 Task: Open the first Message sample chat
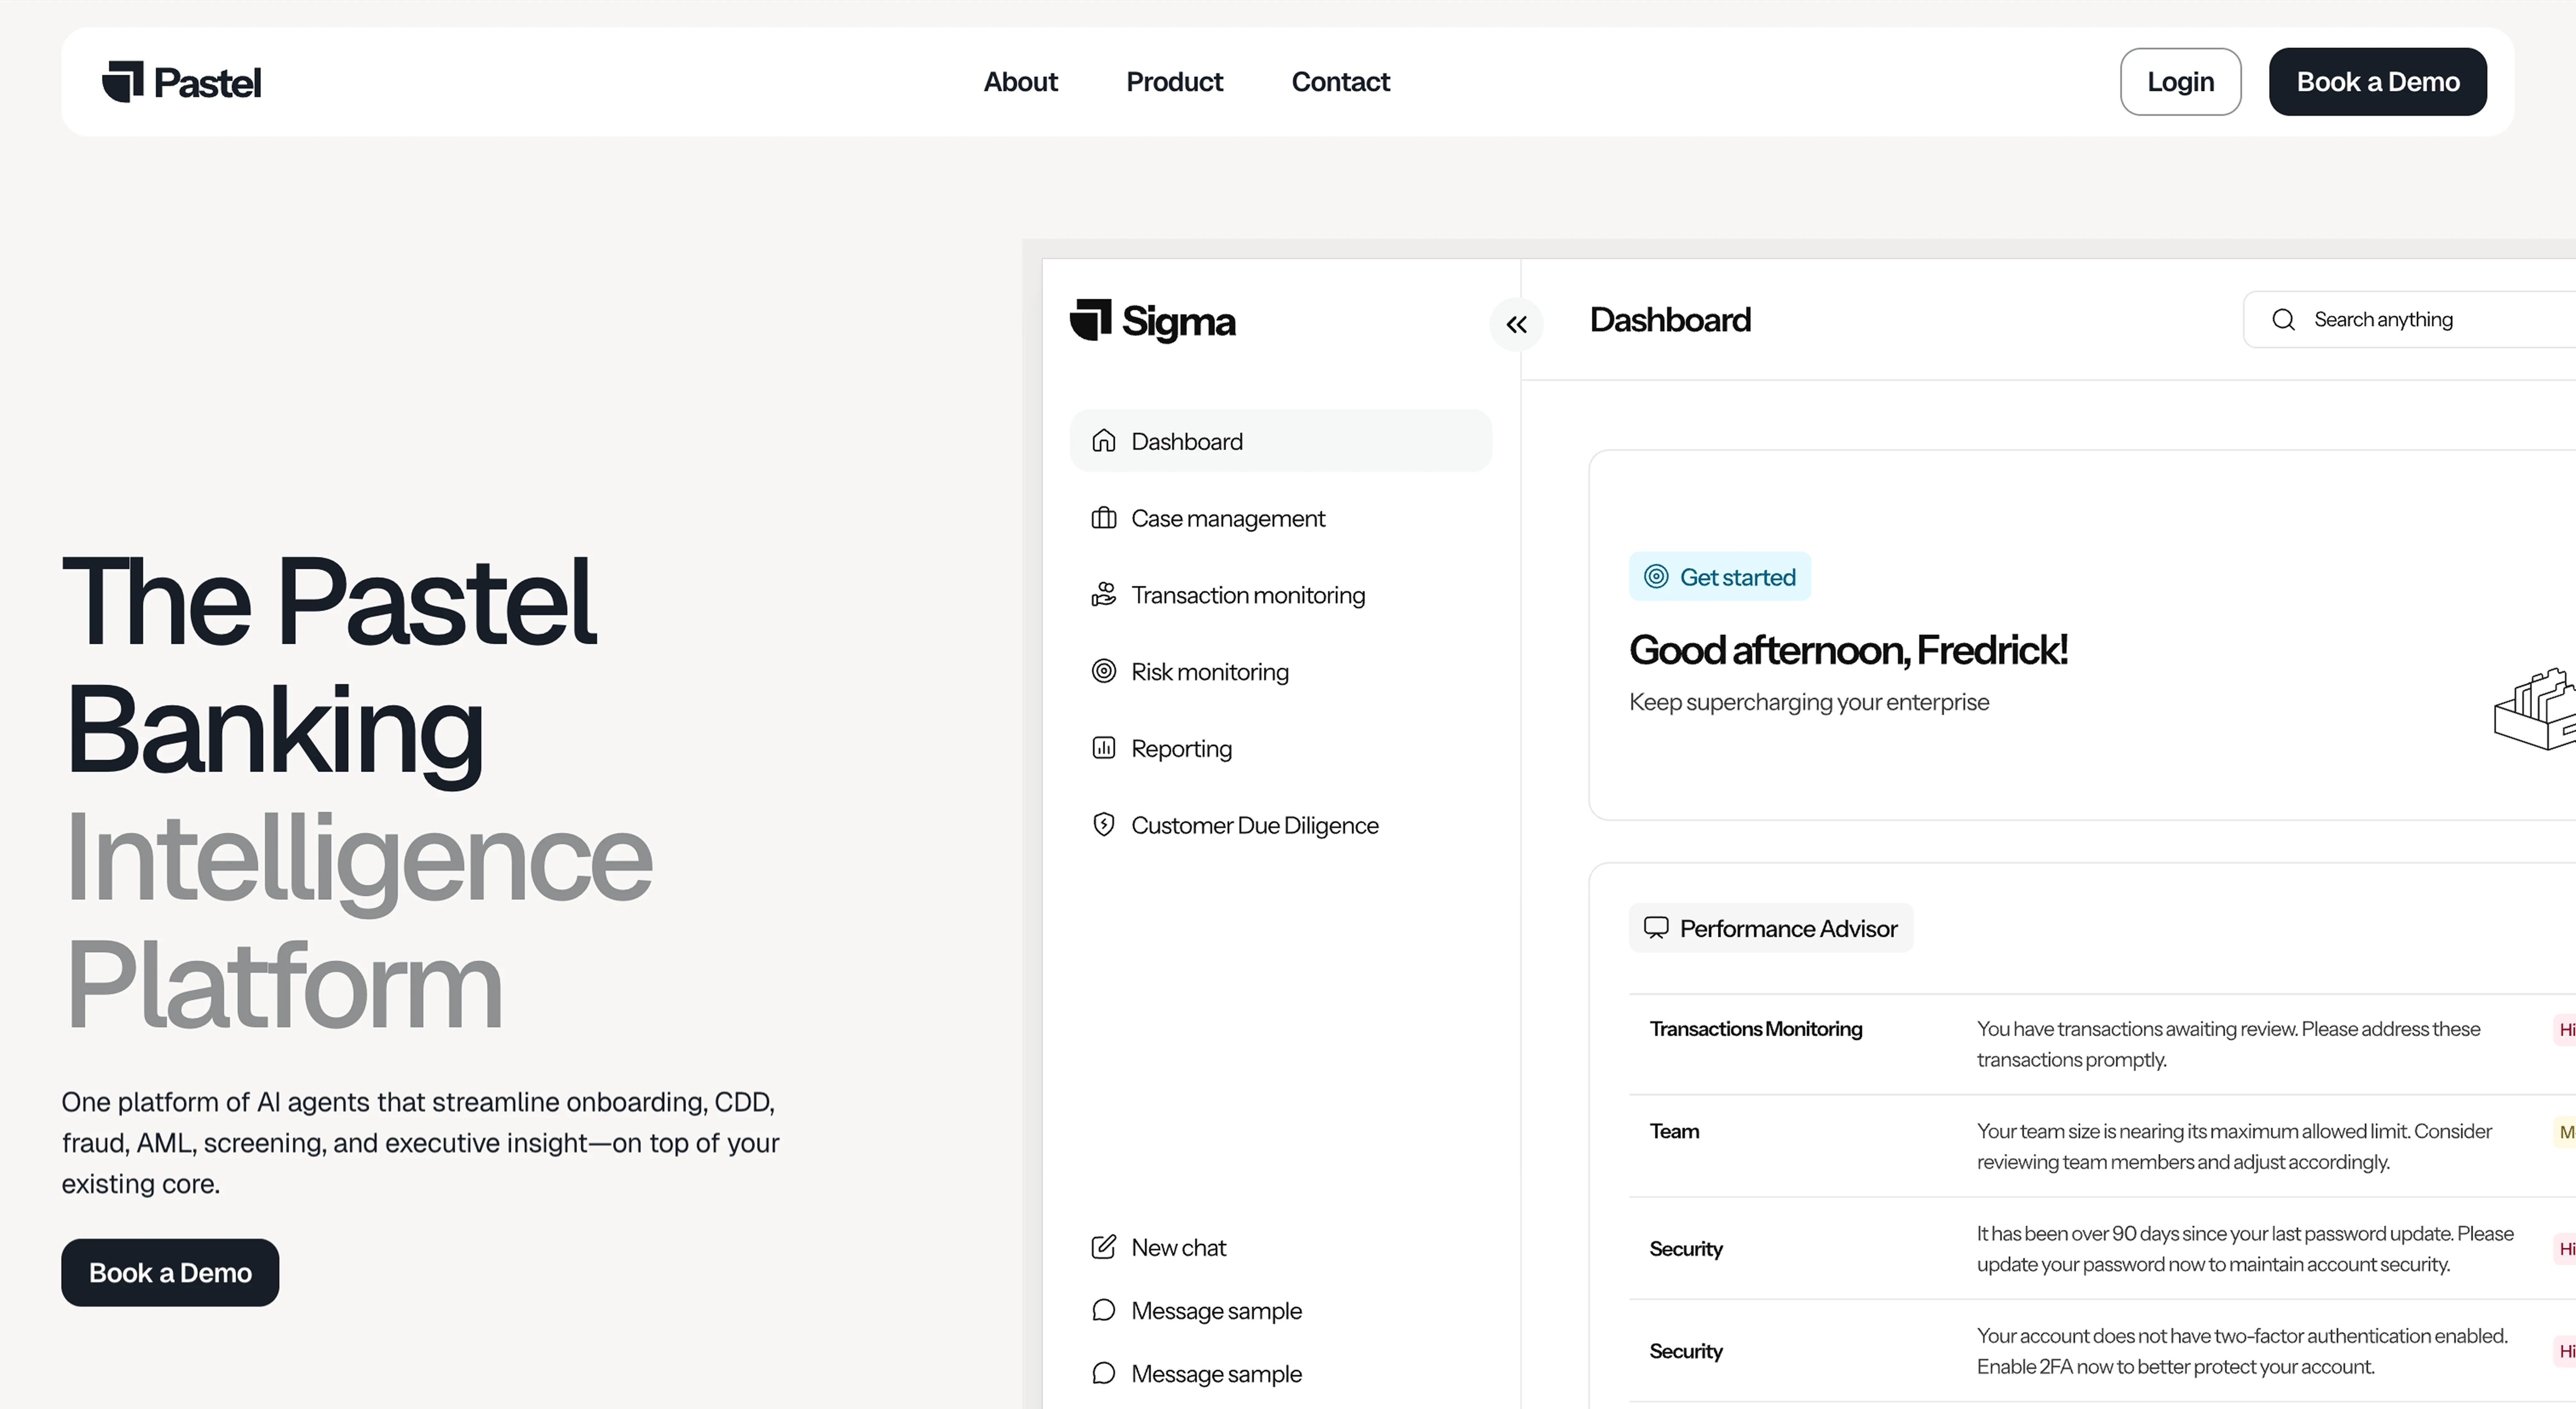pos(1215,1310)
